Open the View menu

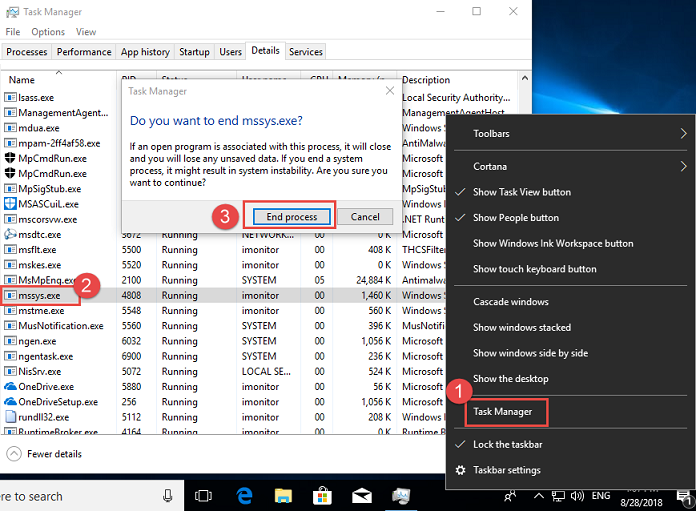(x=86, y=32)
